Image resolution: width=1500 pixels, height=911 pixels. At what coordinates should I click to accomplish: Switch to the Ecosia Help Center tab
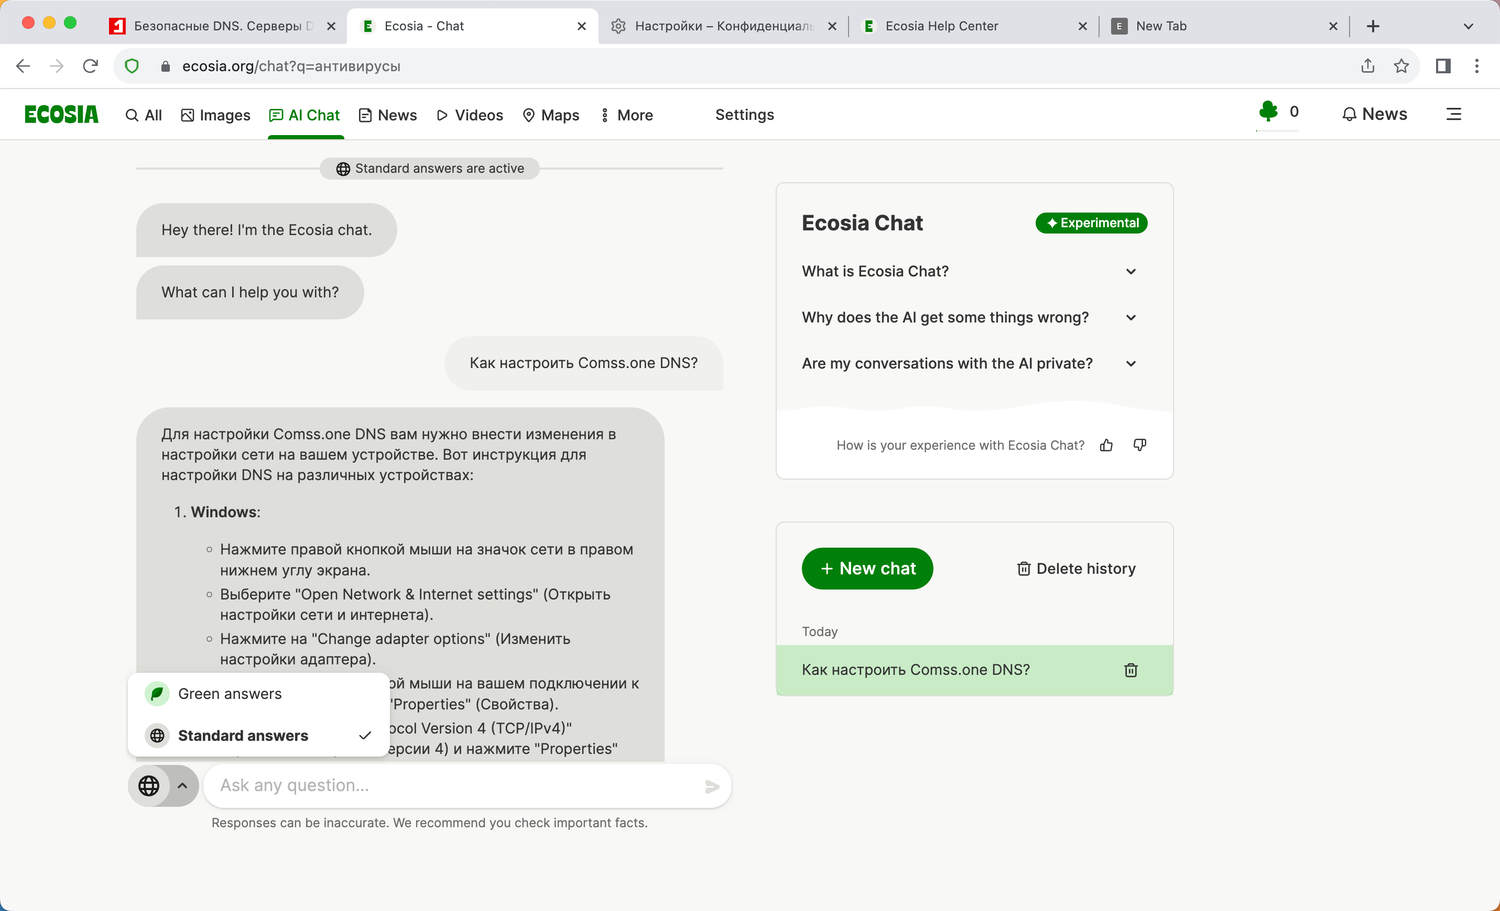941,26
